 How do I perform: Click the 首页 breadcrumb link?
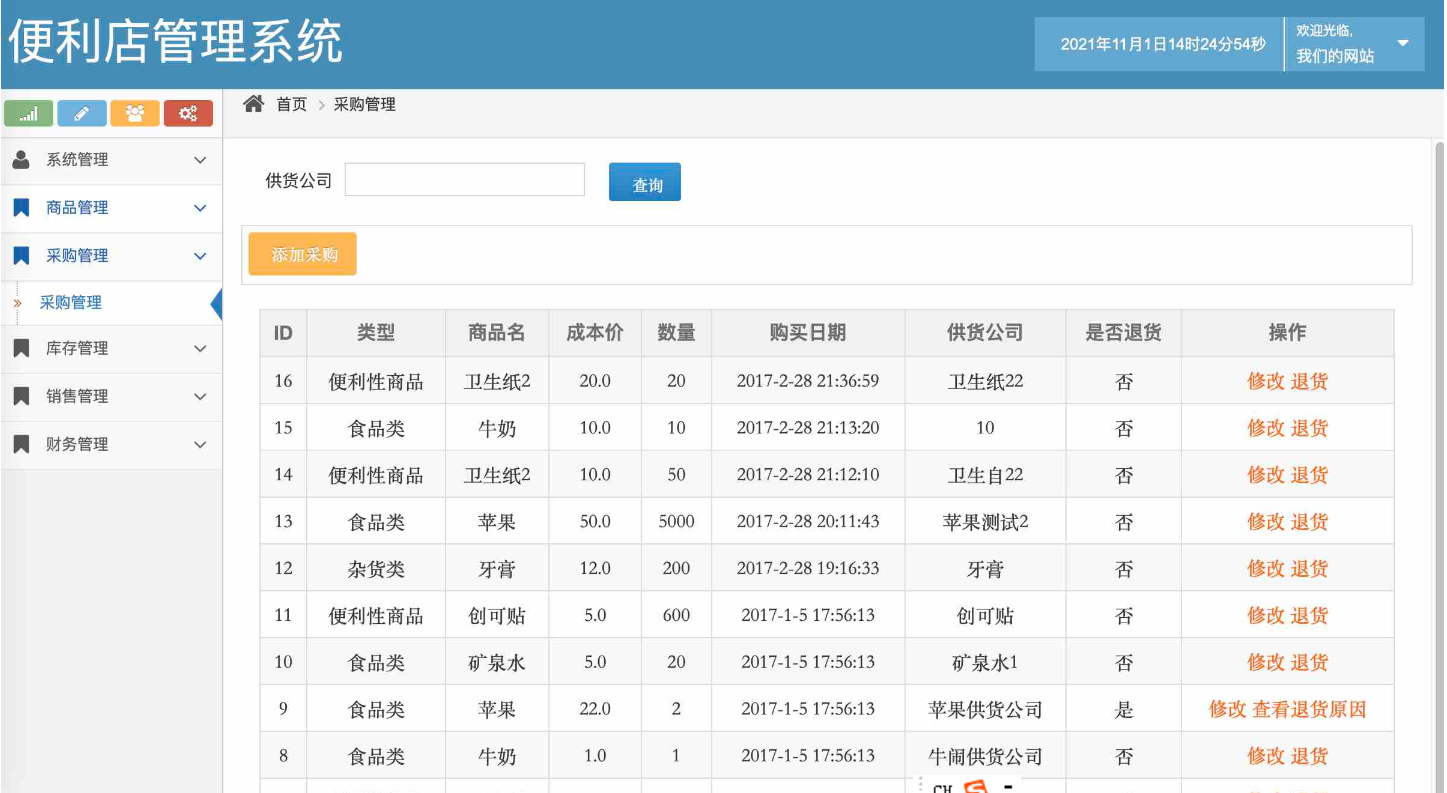(292, 104)
